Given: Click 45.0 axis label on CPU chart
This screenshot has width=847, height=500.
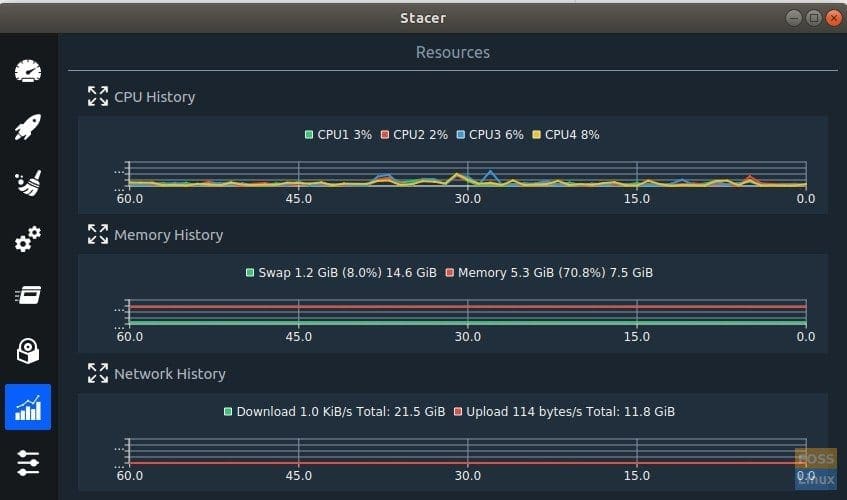Looking at the screenshot, I should pos(299,199).
